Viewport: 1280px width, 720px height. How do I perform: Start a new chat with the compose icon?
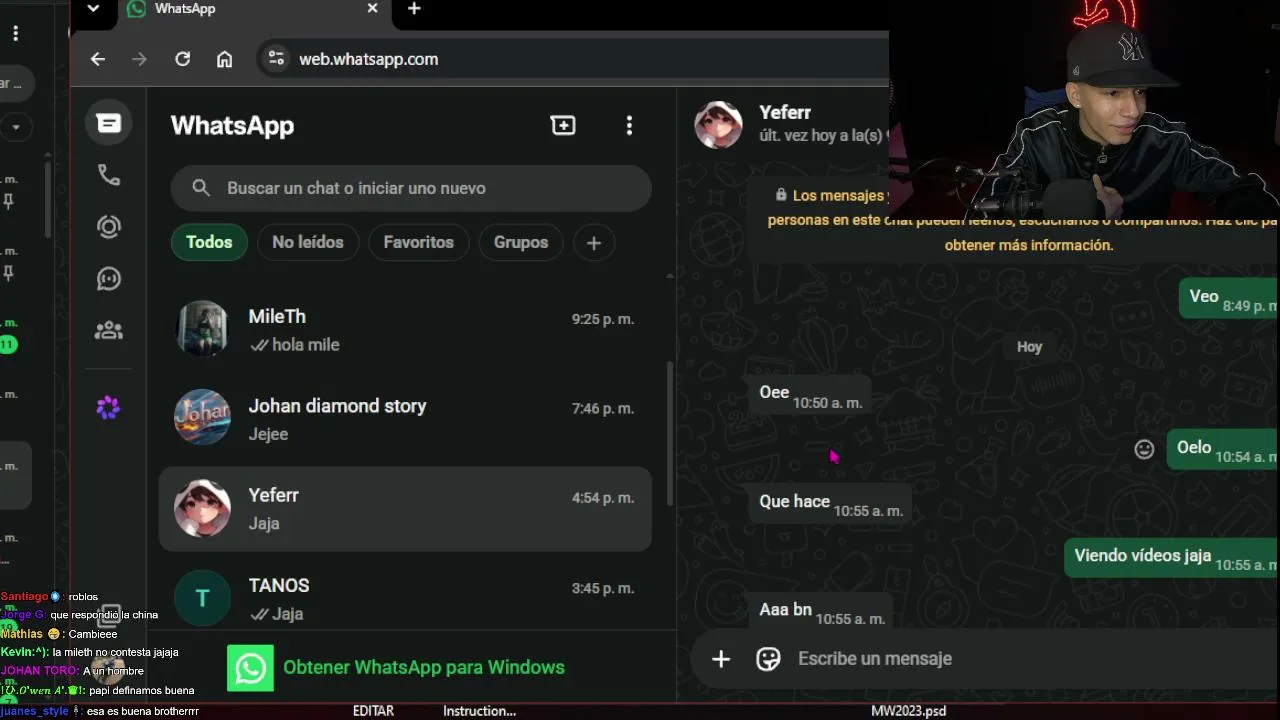[x=563, y=125]
